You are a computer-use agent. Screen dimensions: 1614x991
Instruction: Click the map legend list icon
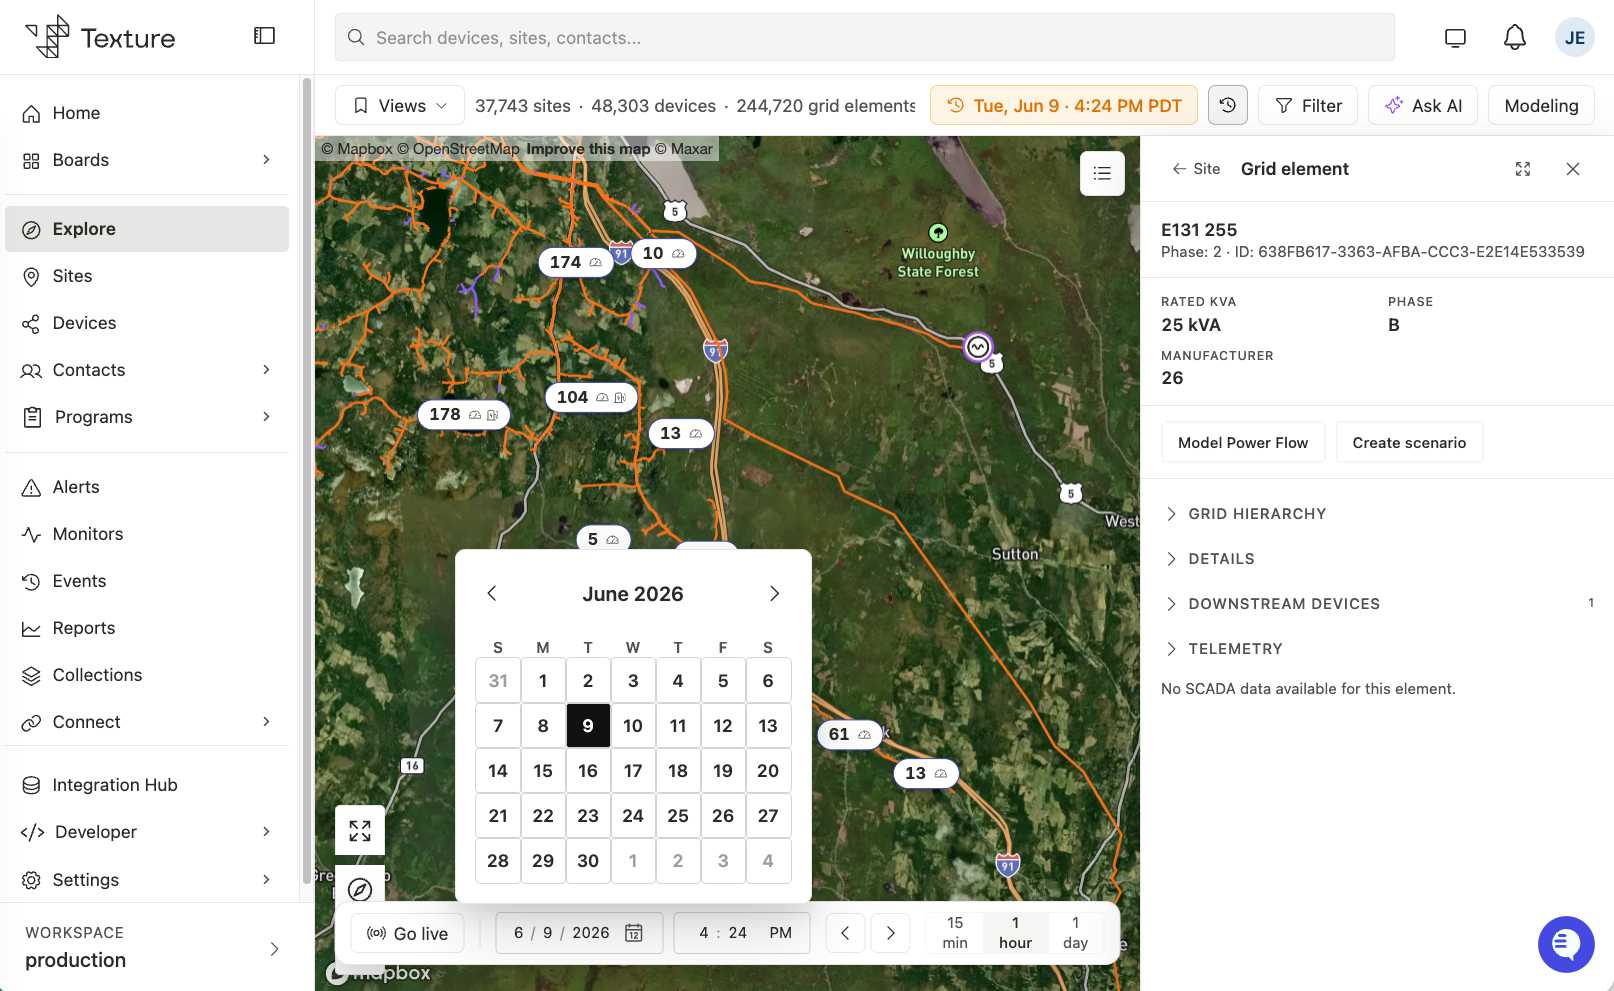tap(1102, 174)
